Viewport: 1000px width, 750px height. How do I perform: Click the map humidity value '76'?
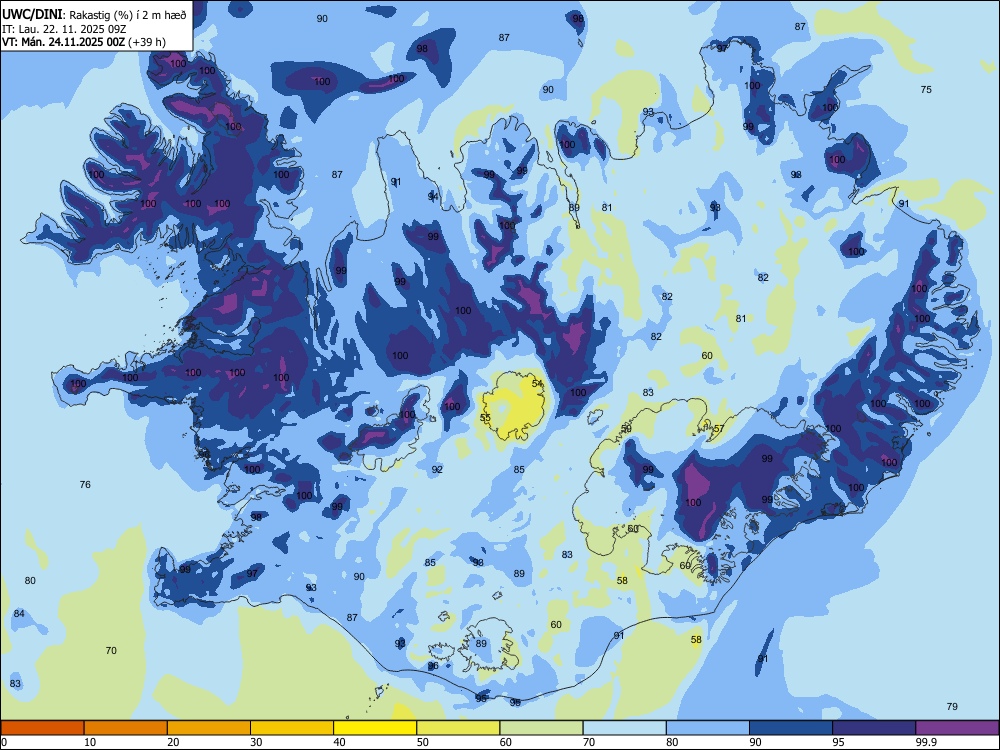pos(85,485)
